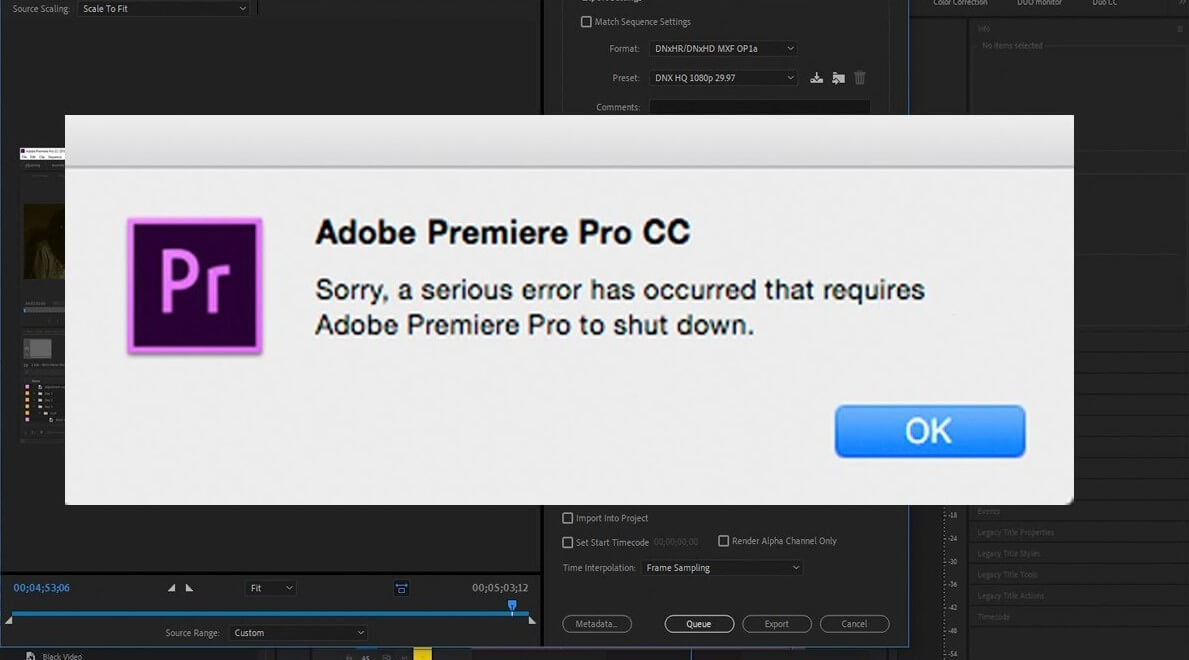Click the Set In Point triangle icon
This screenshot has width=1189, height=660.
click(x=171, y=588)
